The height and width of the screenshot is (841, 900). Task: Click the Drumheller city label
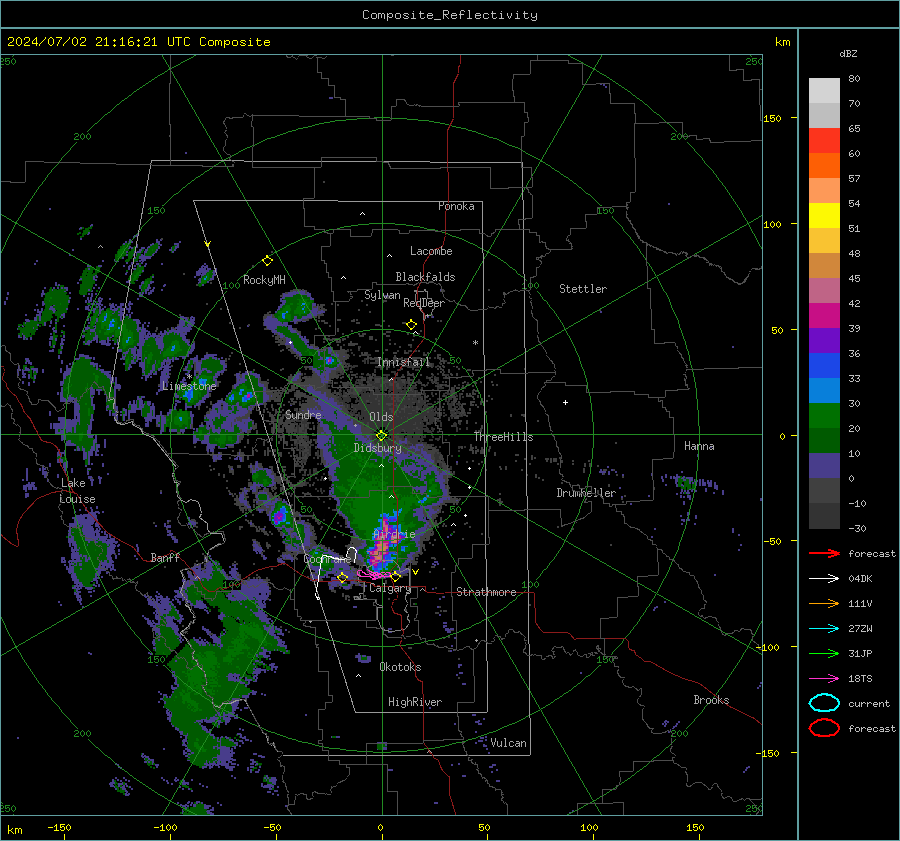coord(586,493)
